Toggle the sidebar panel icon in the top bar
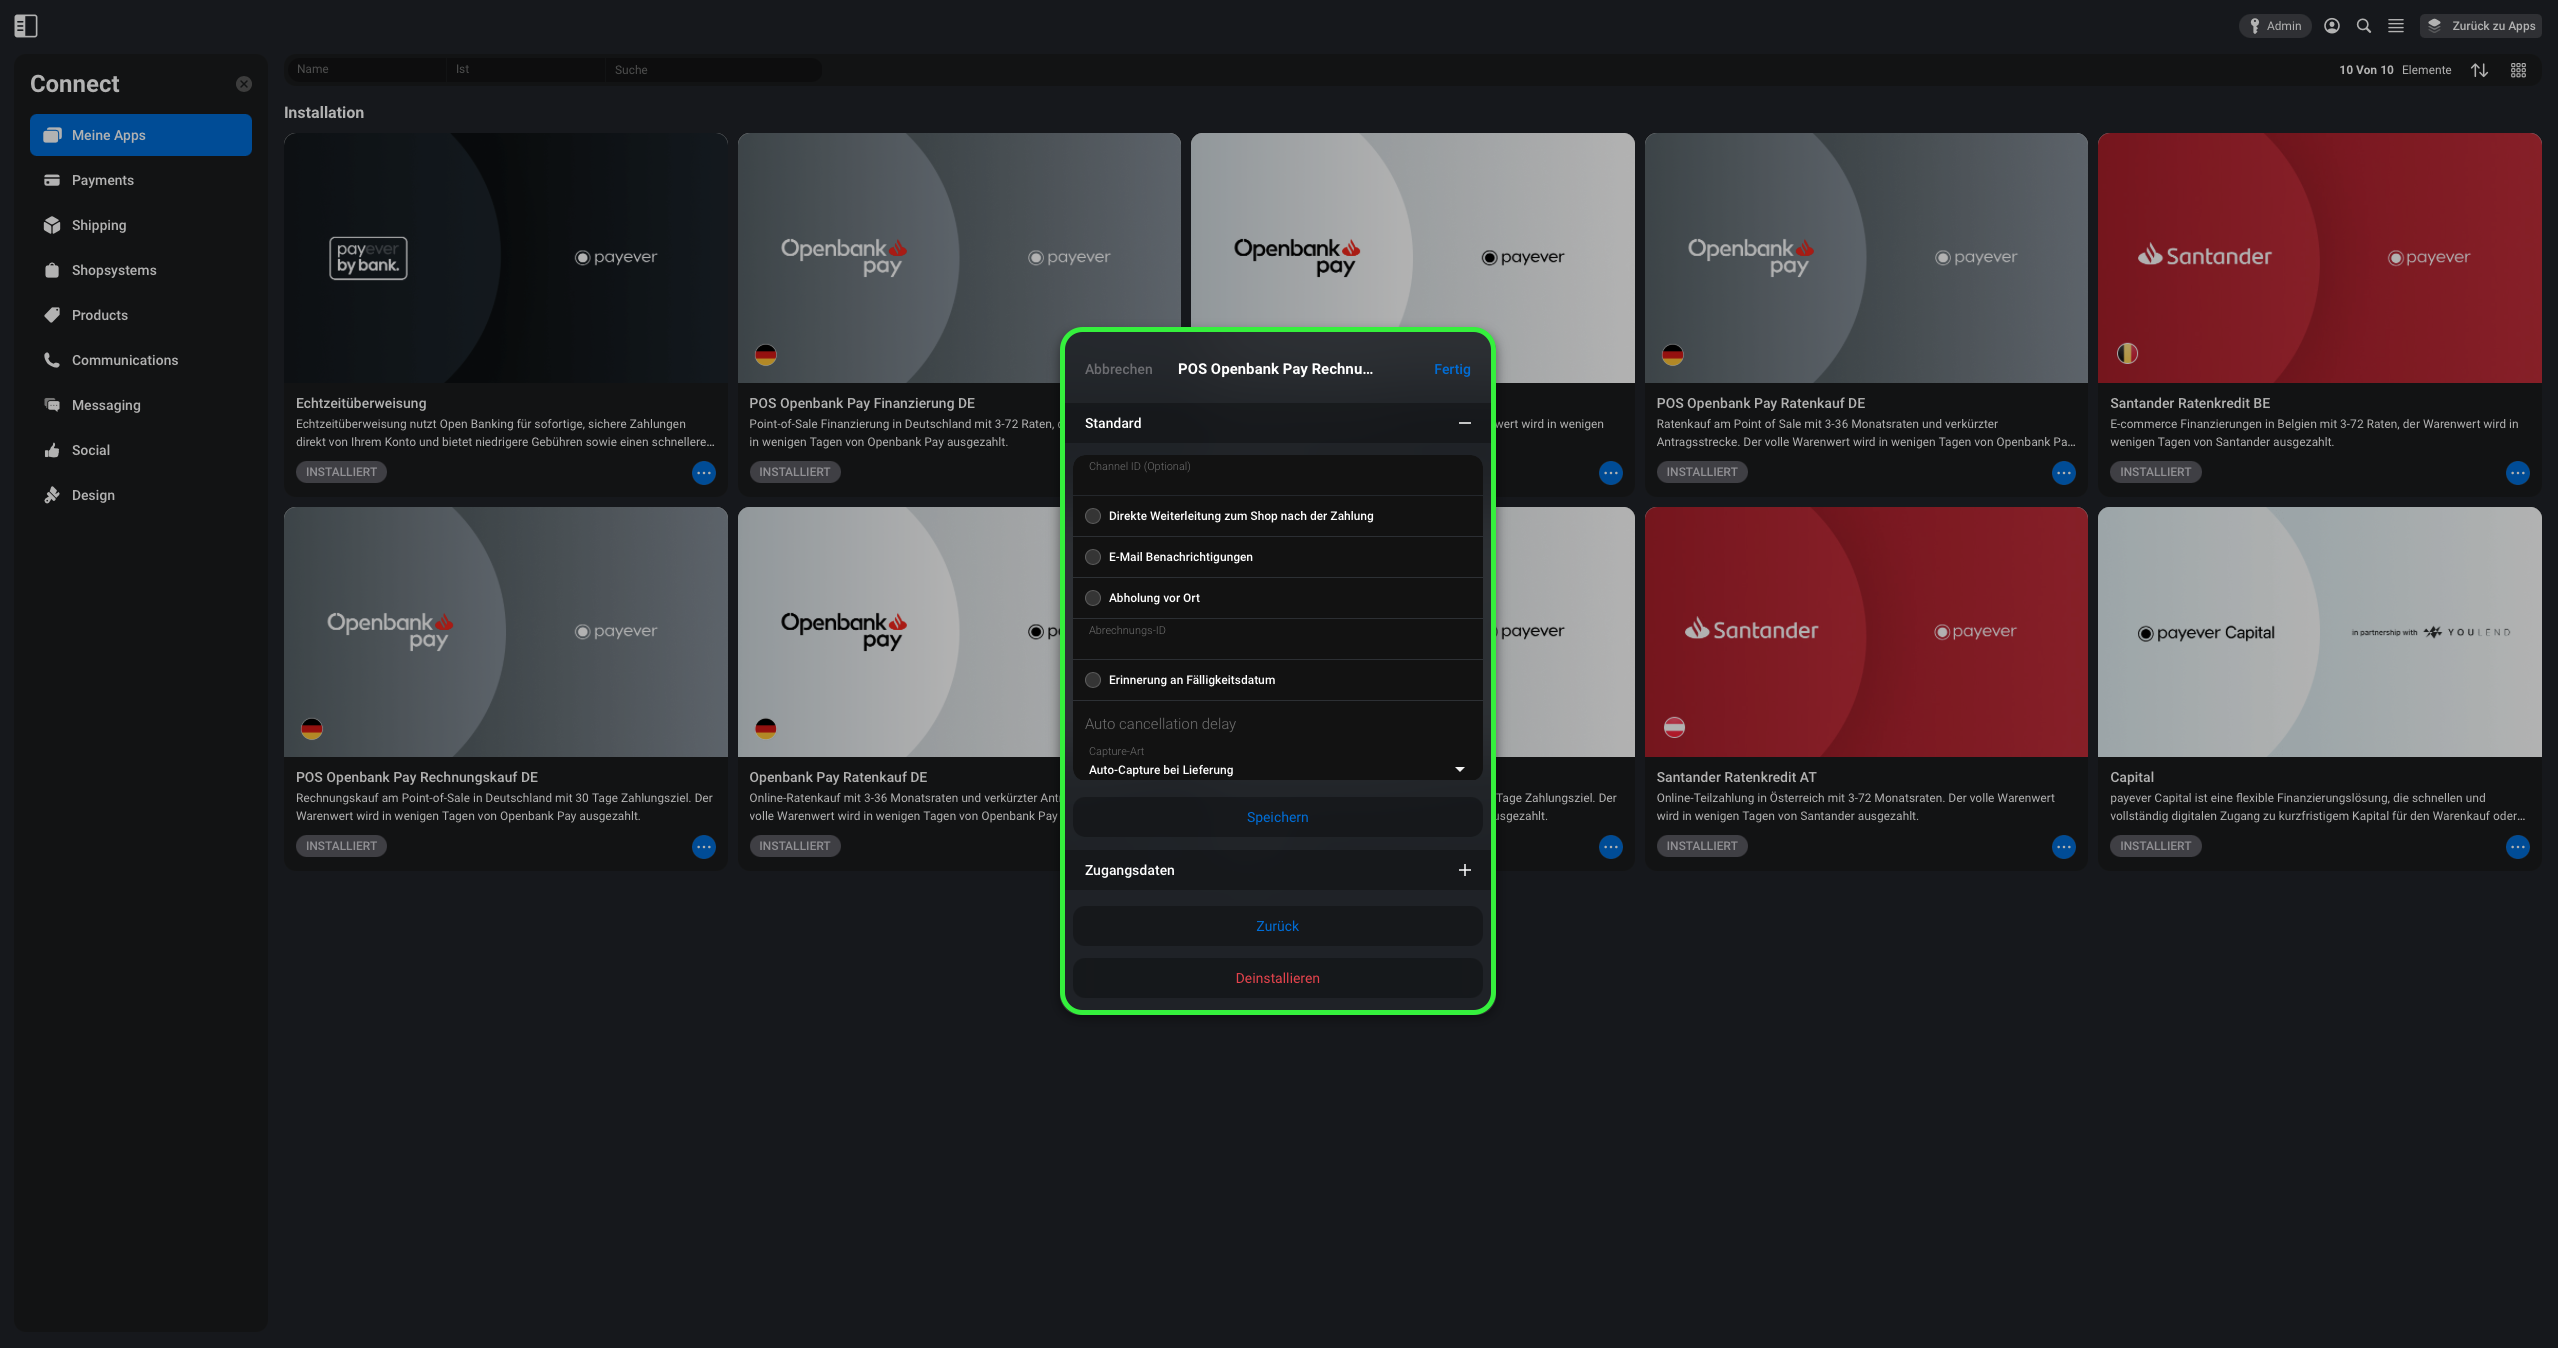Screen dimensions: 2558x1348 coord(26,26)
